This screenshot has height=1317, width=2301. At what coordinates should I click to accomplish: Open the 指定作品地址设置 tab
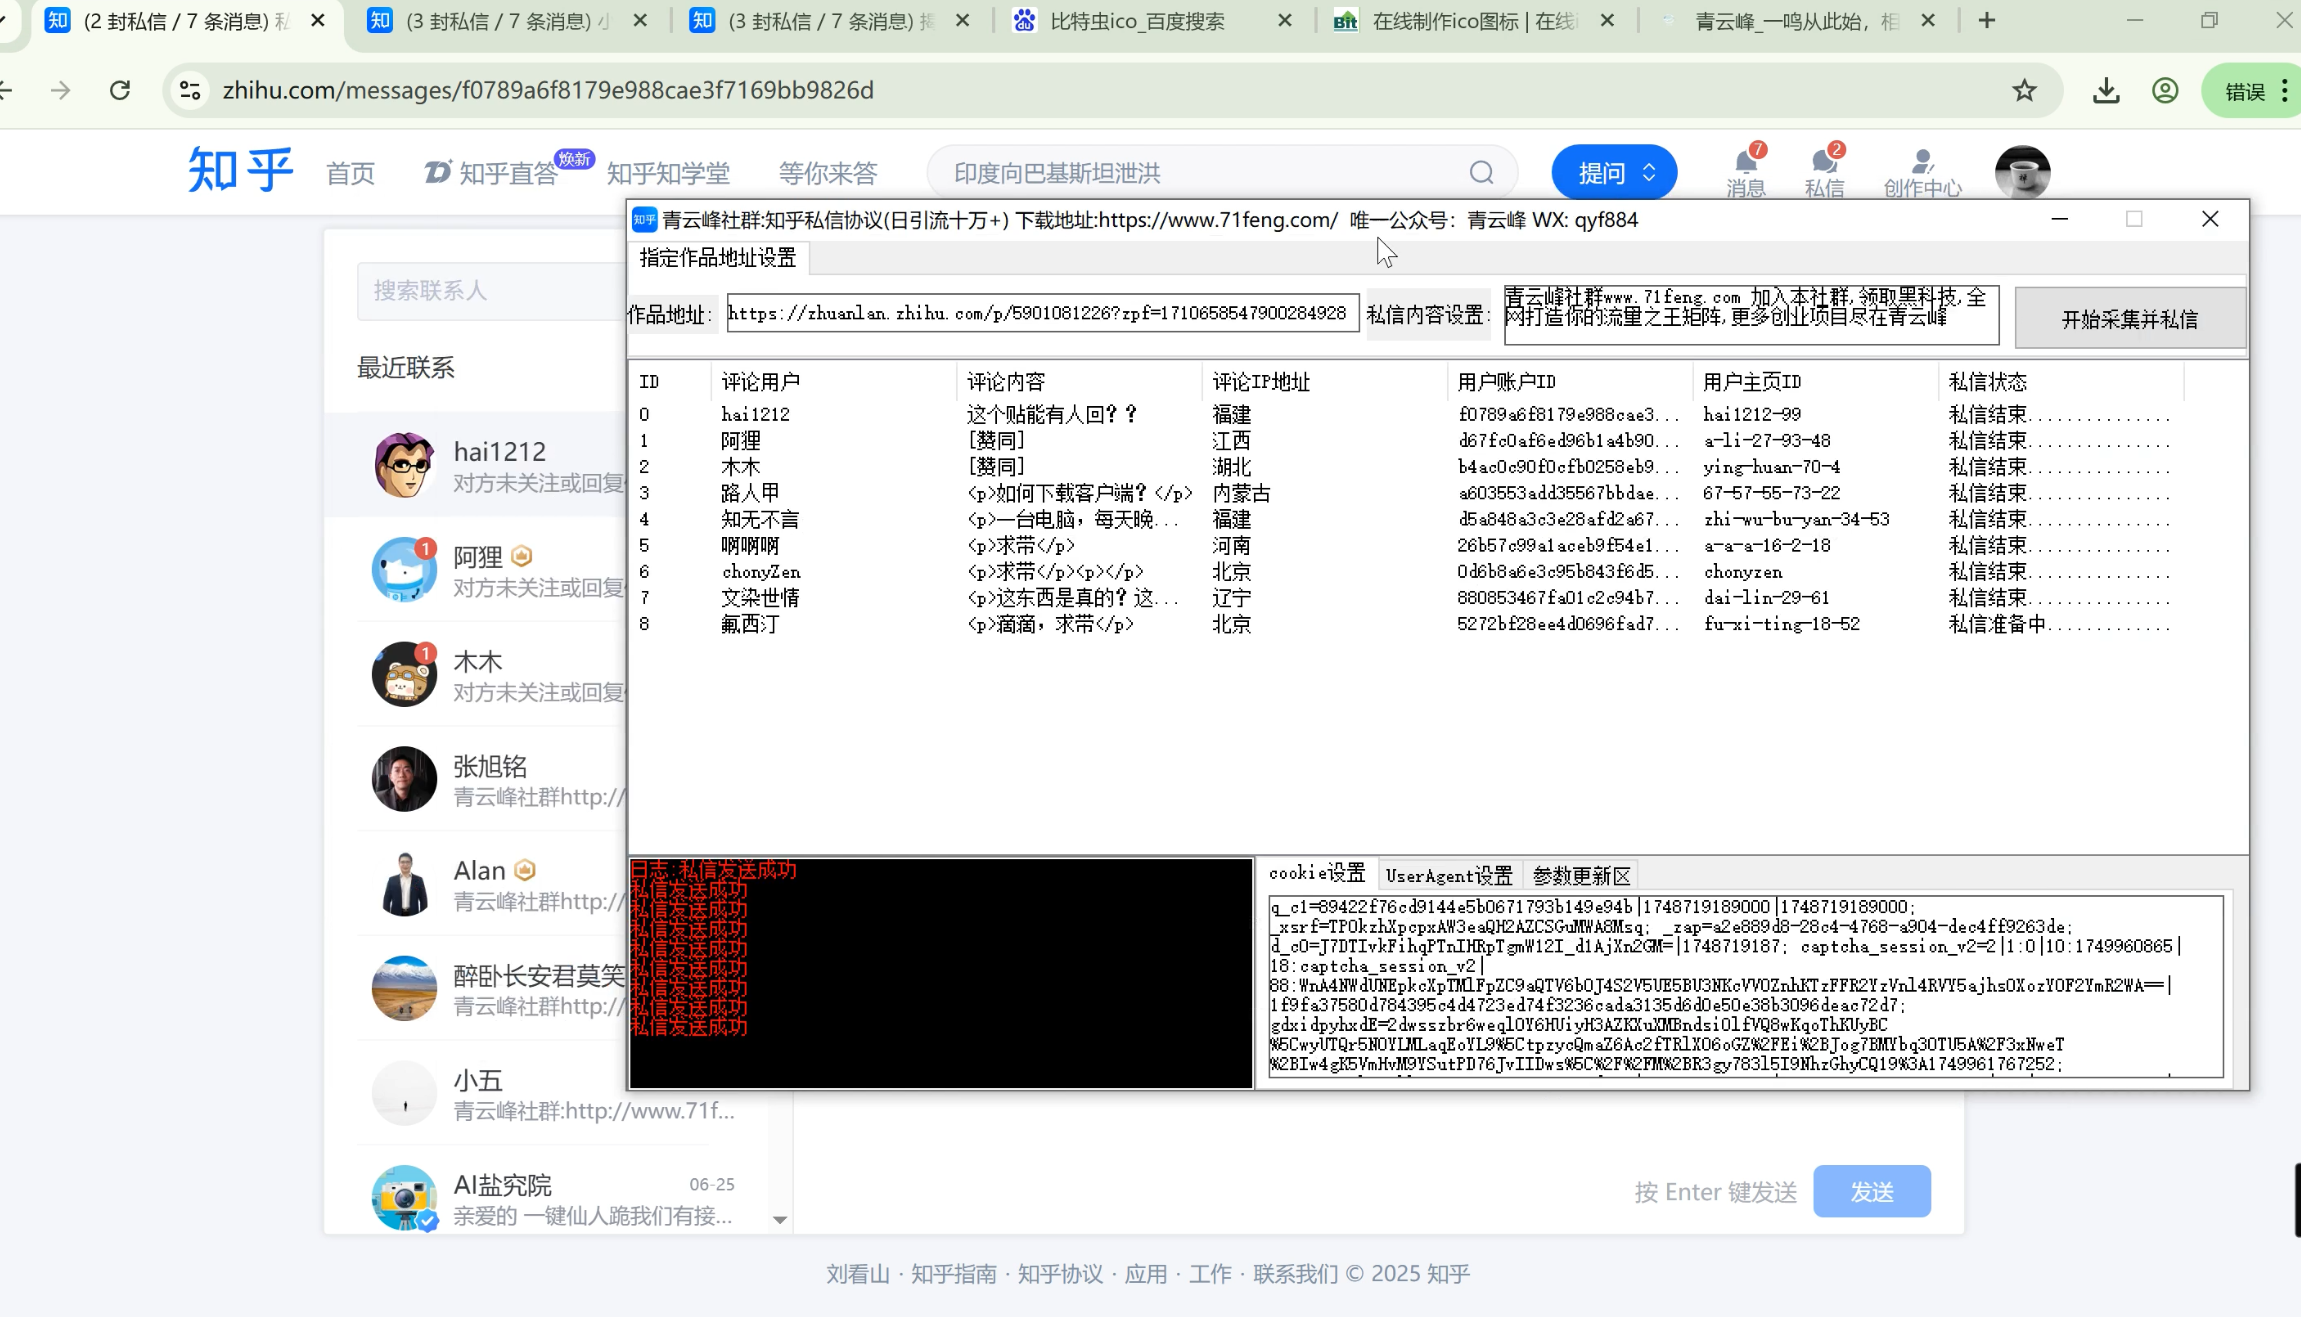(x=718, y=258)
